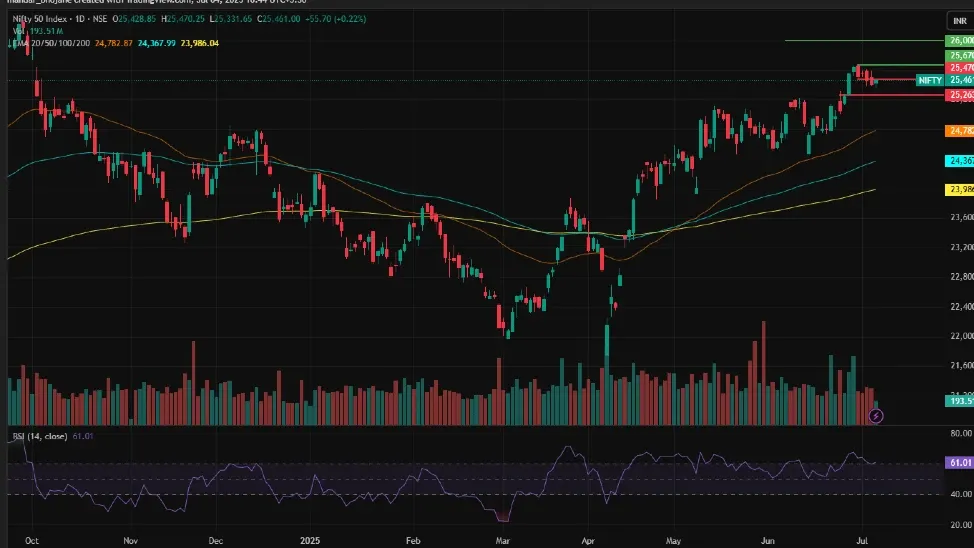Viewport: 974px width, 548px height.
Task: Select the RSI (14, close) indicator legend
Action: [40, 436]
